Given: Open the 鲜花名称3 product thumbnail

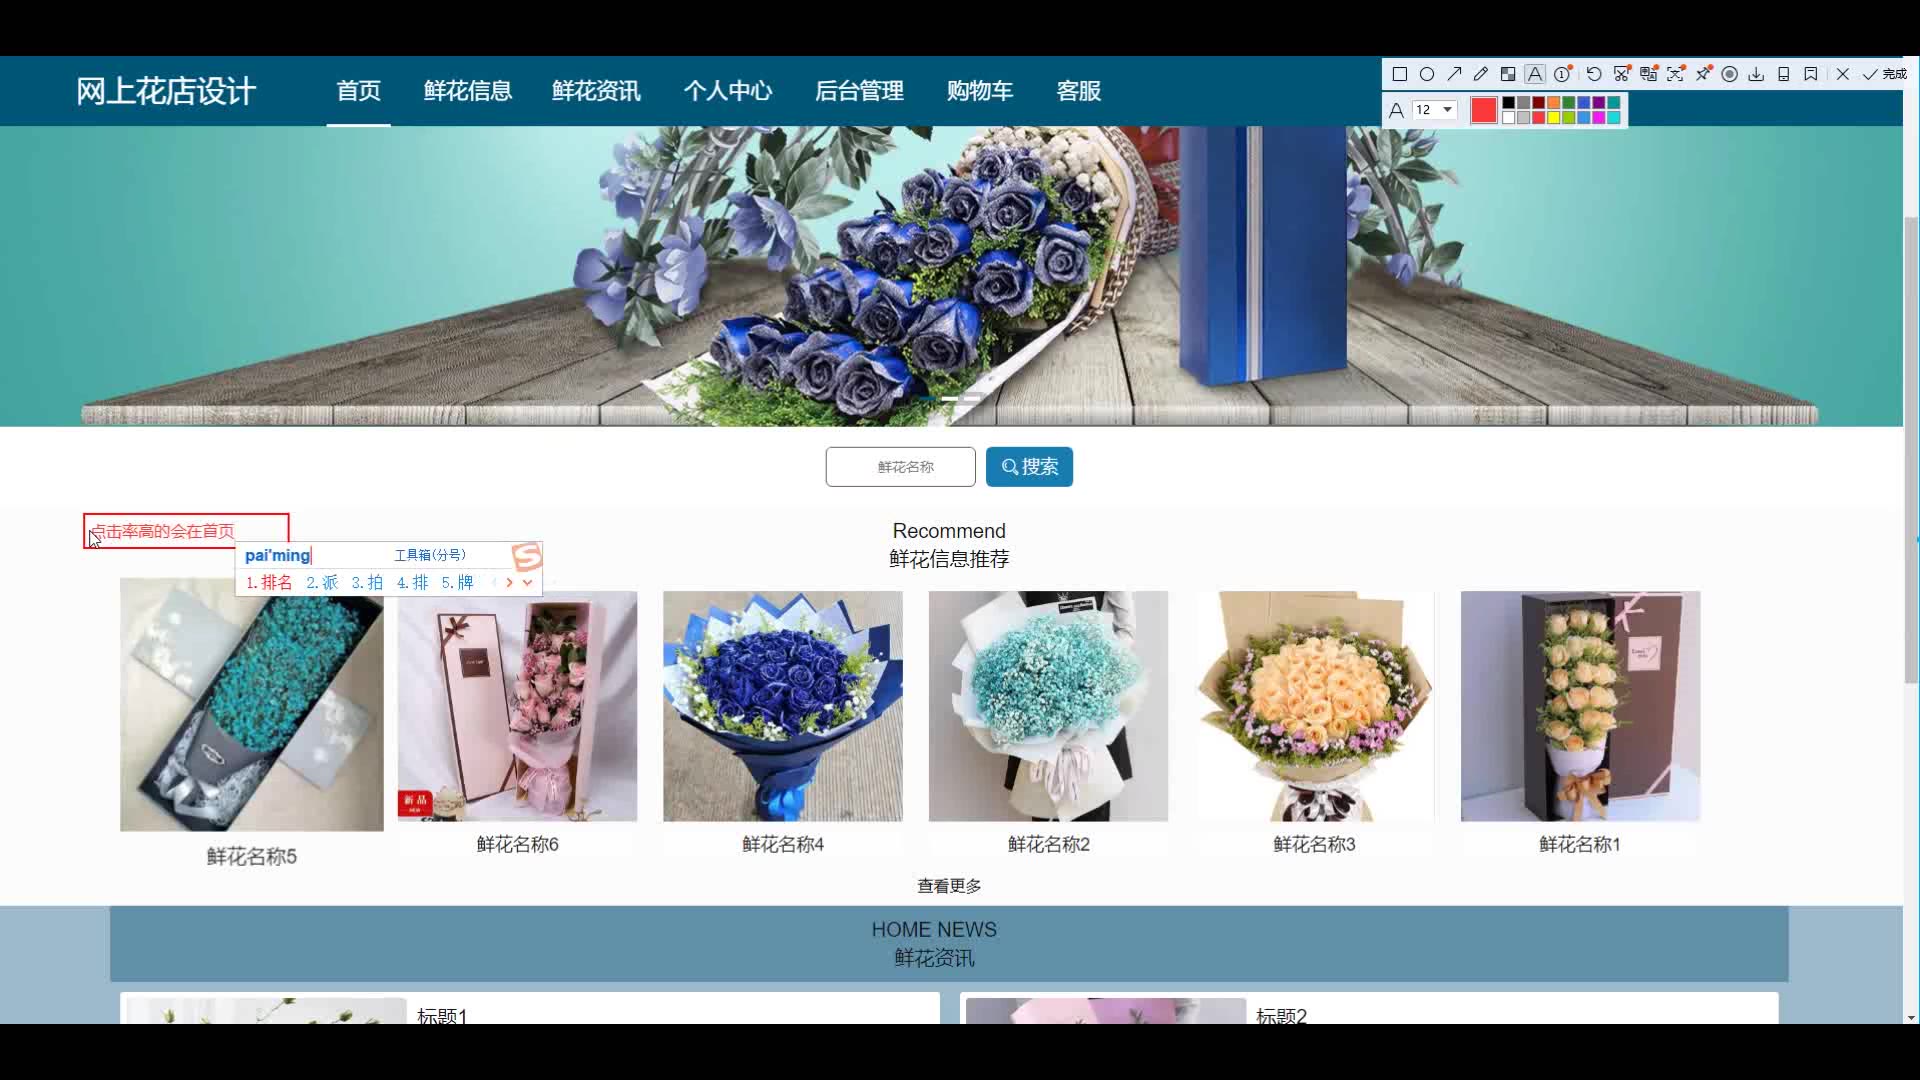Looking at the screenshot, I should 1314,706.
